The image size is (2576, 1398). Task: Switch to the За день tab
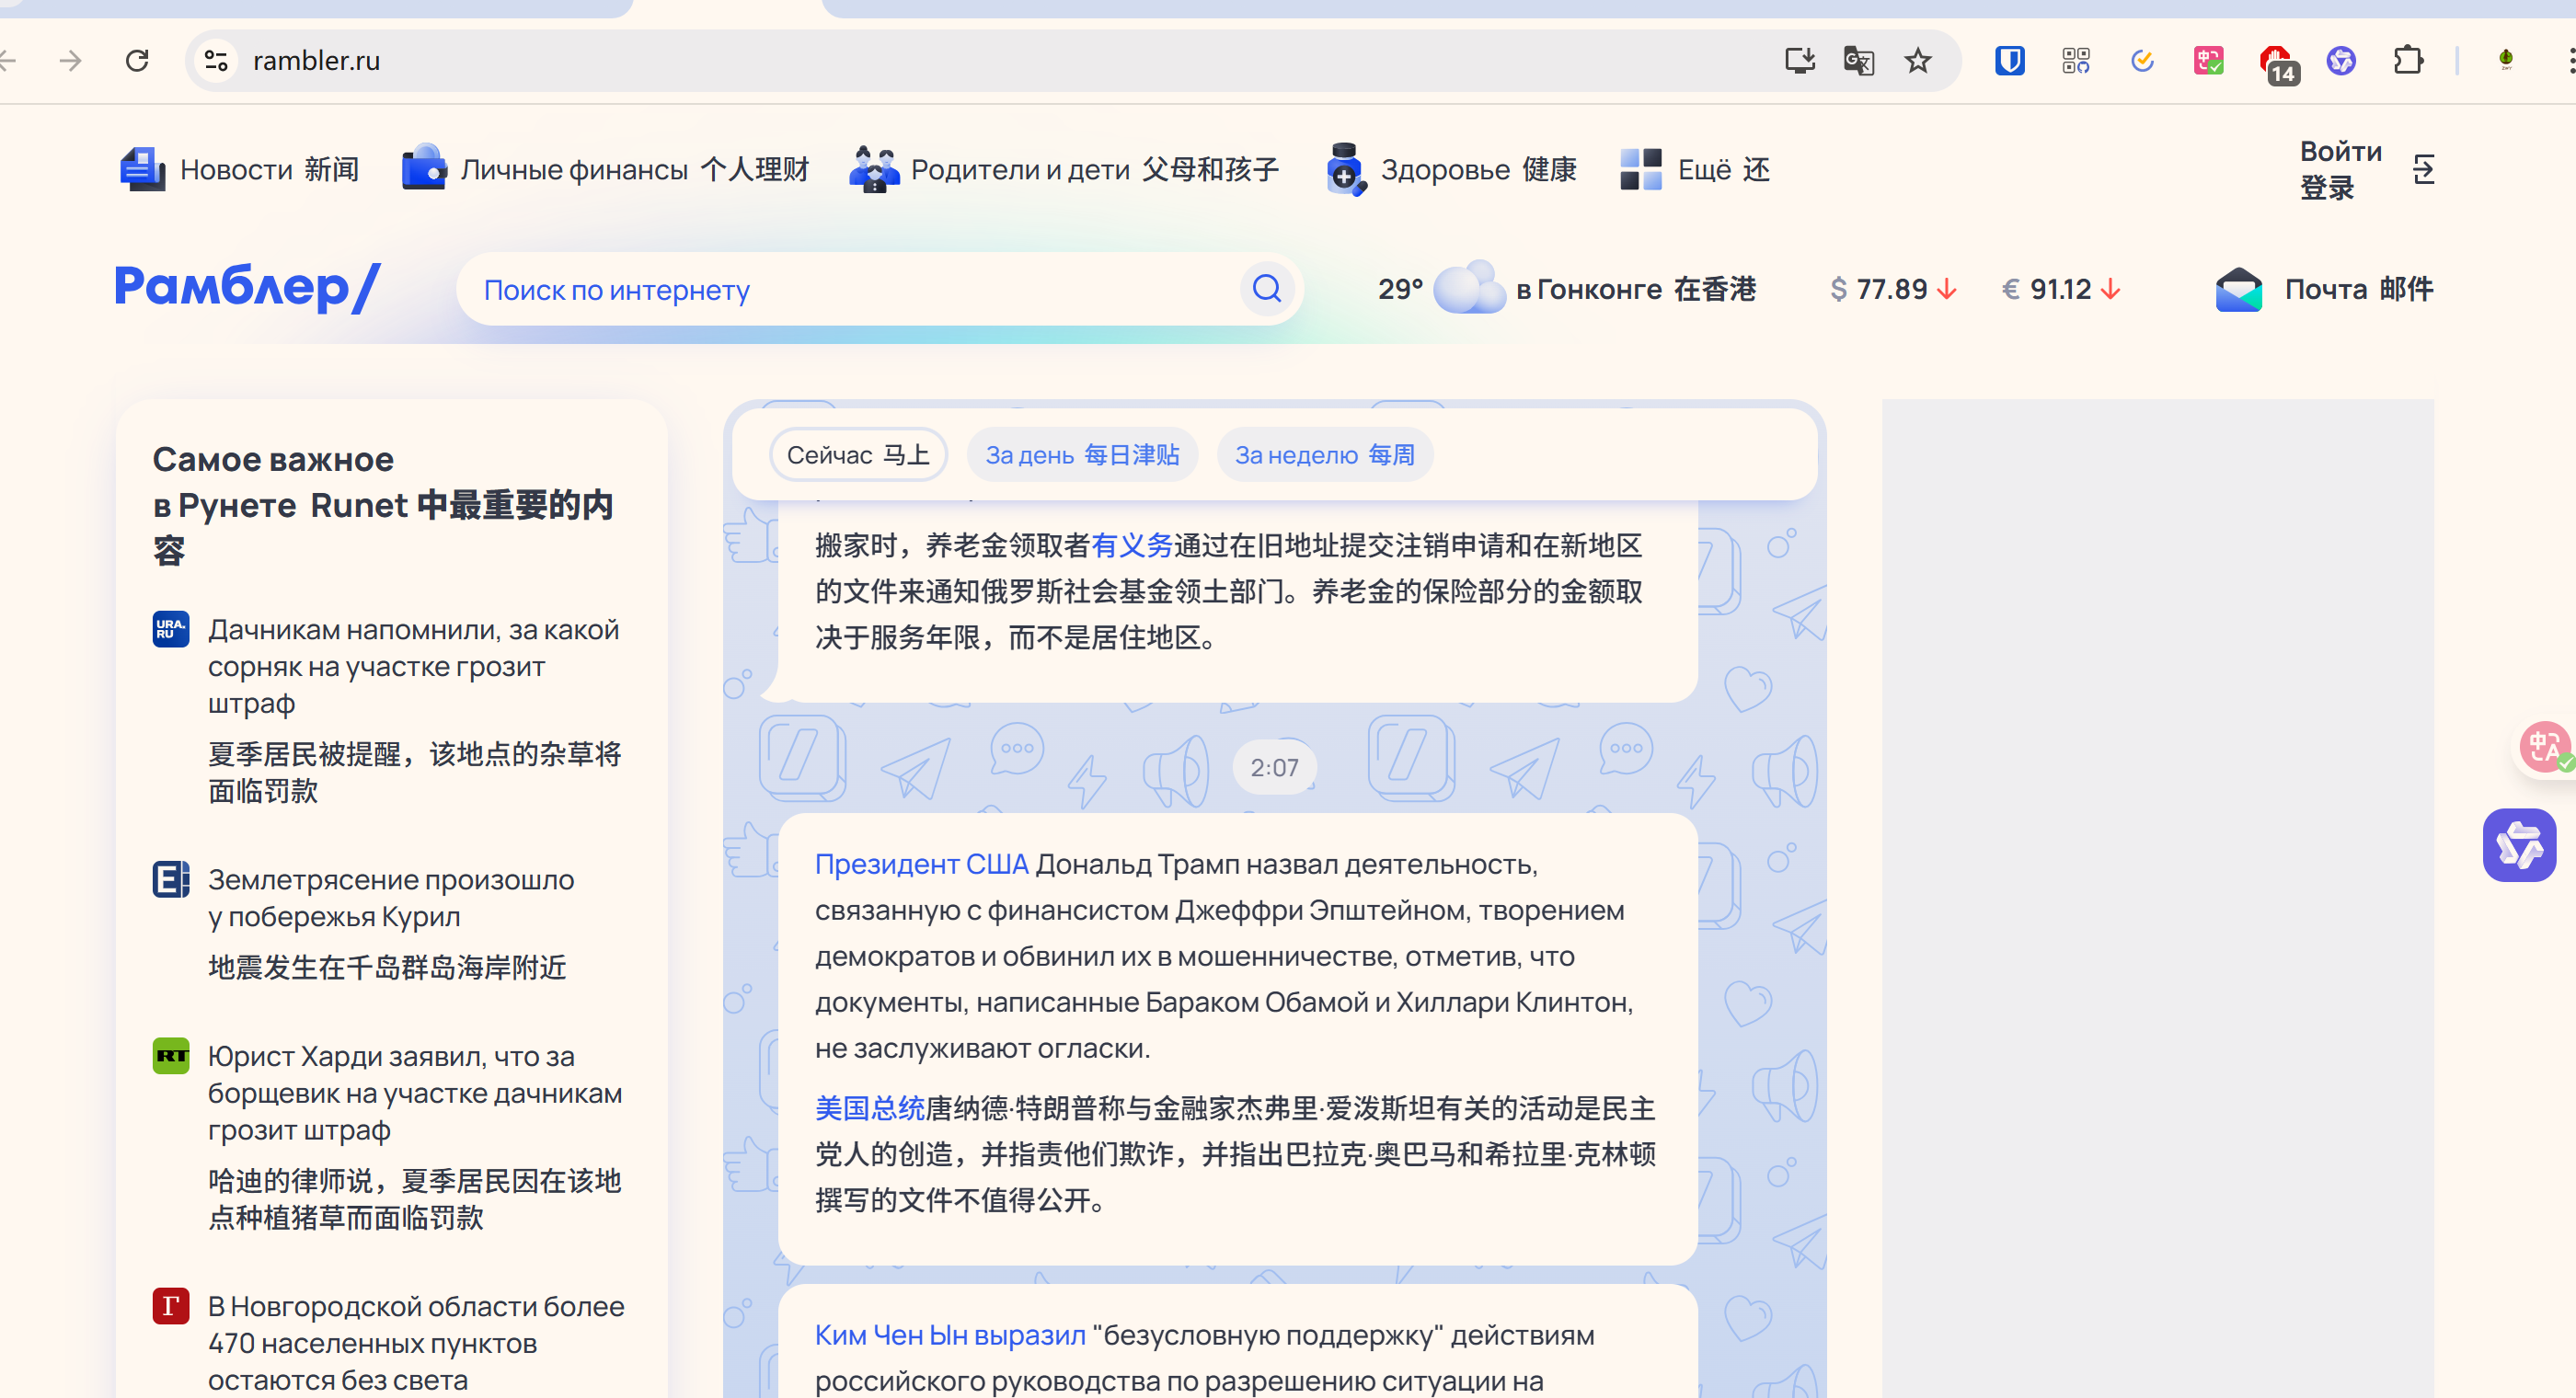1082,455
